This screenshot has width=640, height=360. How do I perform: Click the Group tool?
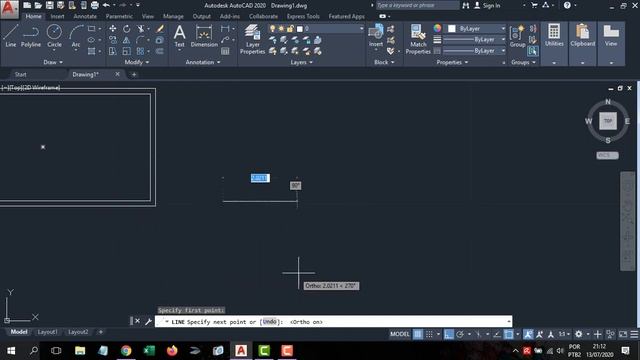click(517, 36)
